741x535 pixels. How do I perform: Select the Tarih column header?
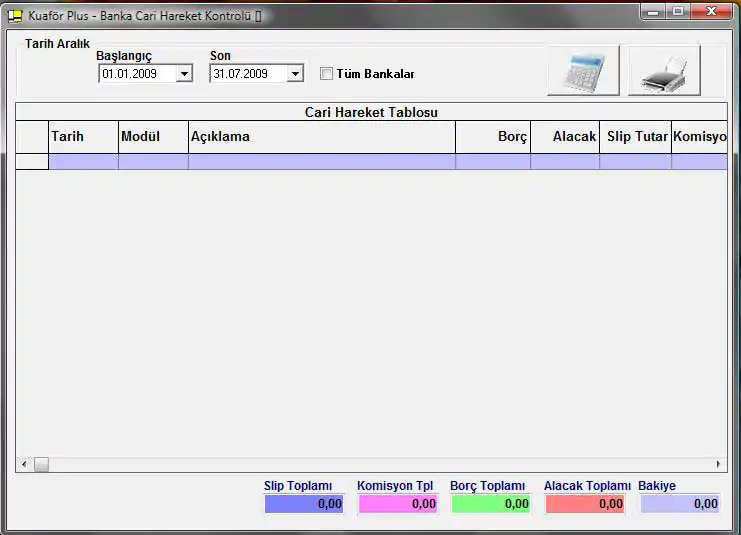(x=83, y=137)
